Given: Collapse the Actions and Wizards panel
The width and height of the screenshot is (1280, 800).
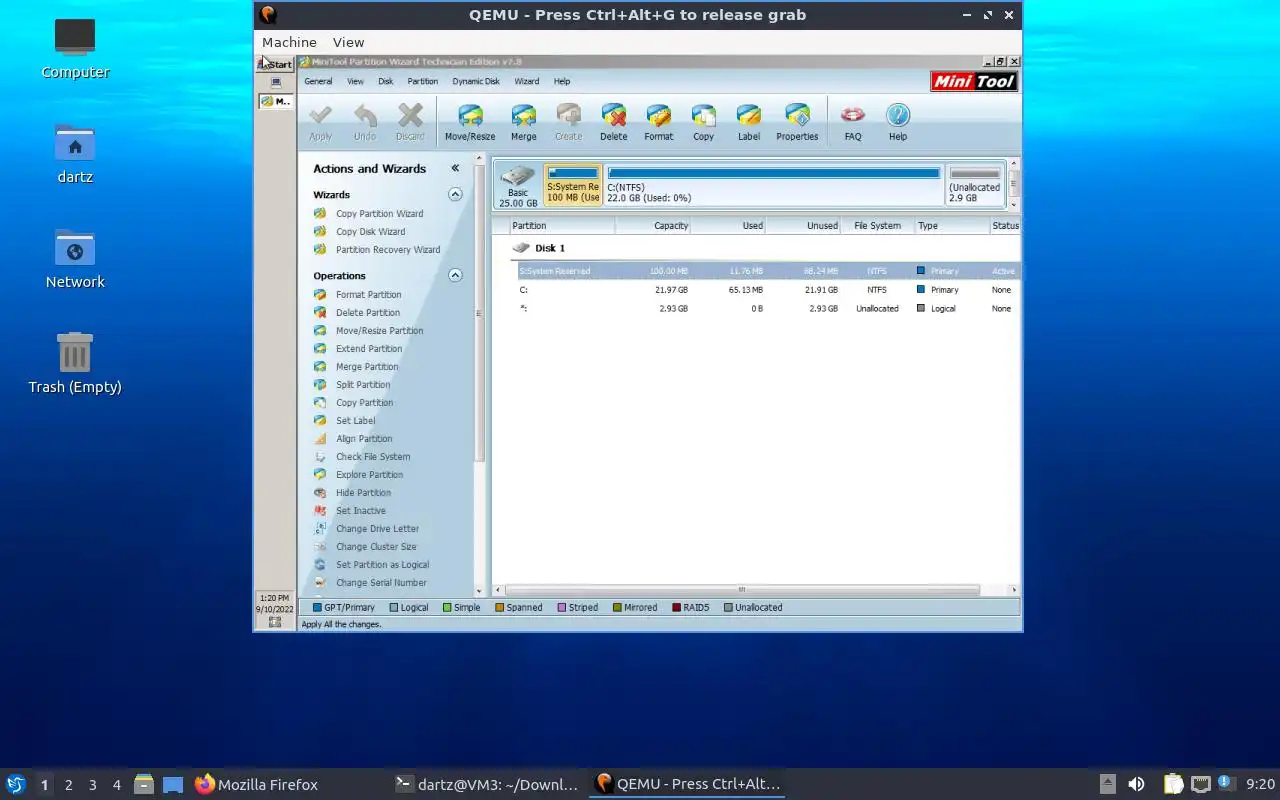Looking at the screenshot, I should click(x=455, y=168).
